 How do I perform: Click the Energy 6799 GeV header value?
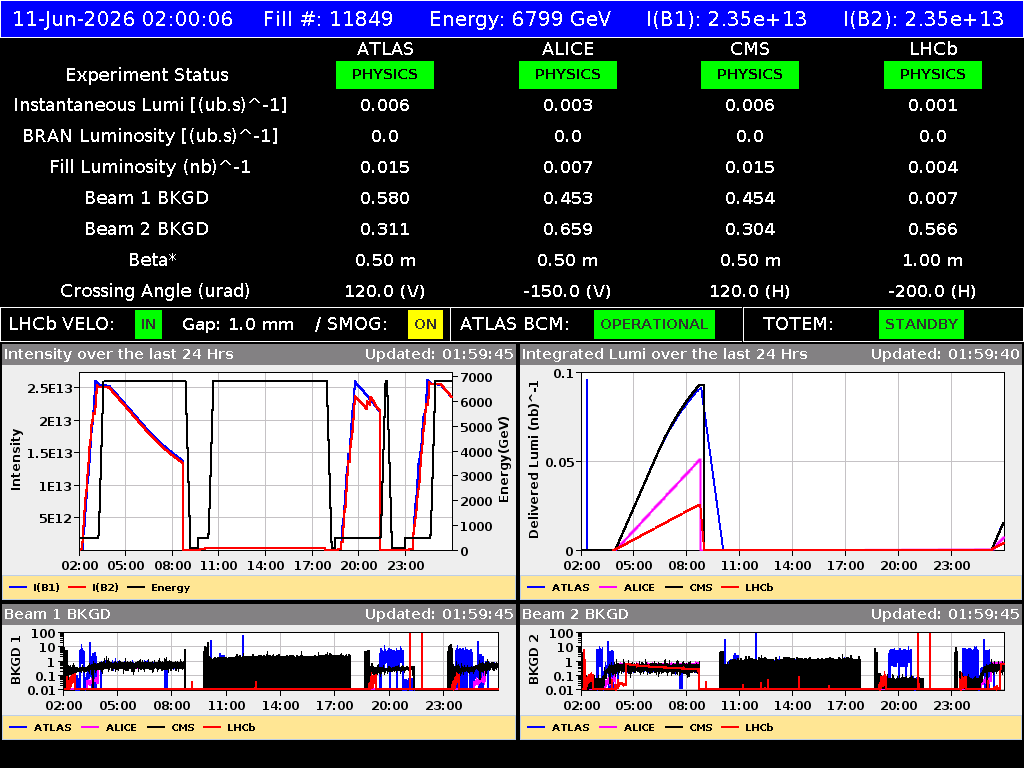click(x=520, y=18)
